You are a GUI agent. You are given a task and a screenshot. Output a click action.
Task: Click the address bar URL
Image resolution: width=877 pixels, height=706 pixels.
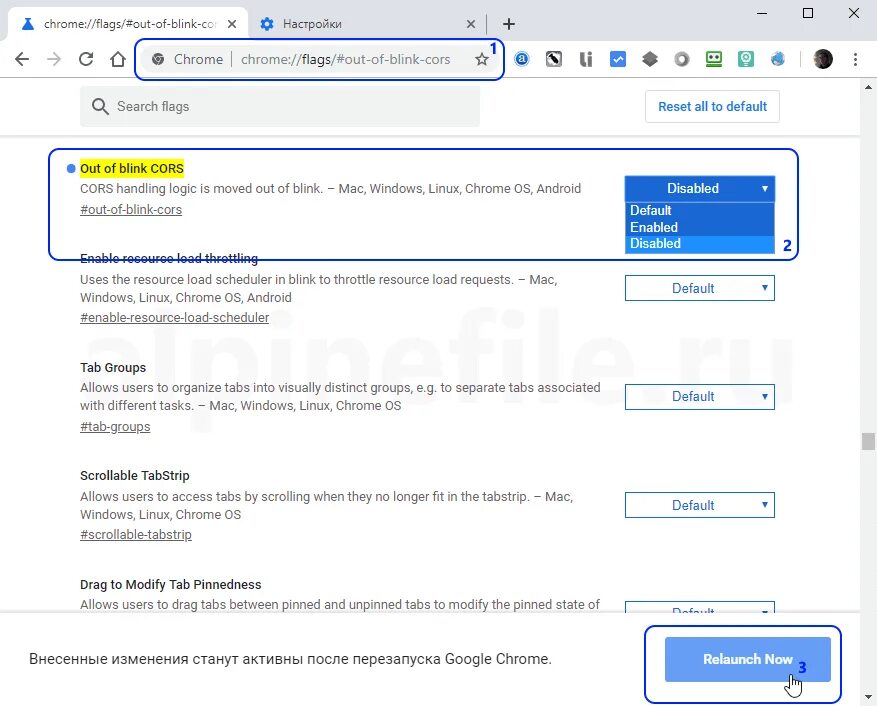(345, 59)
